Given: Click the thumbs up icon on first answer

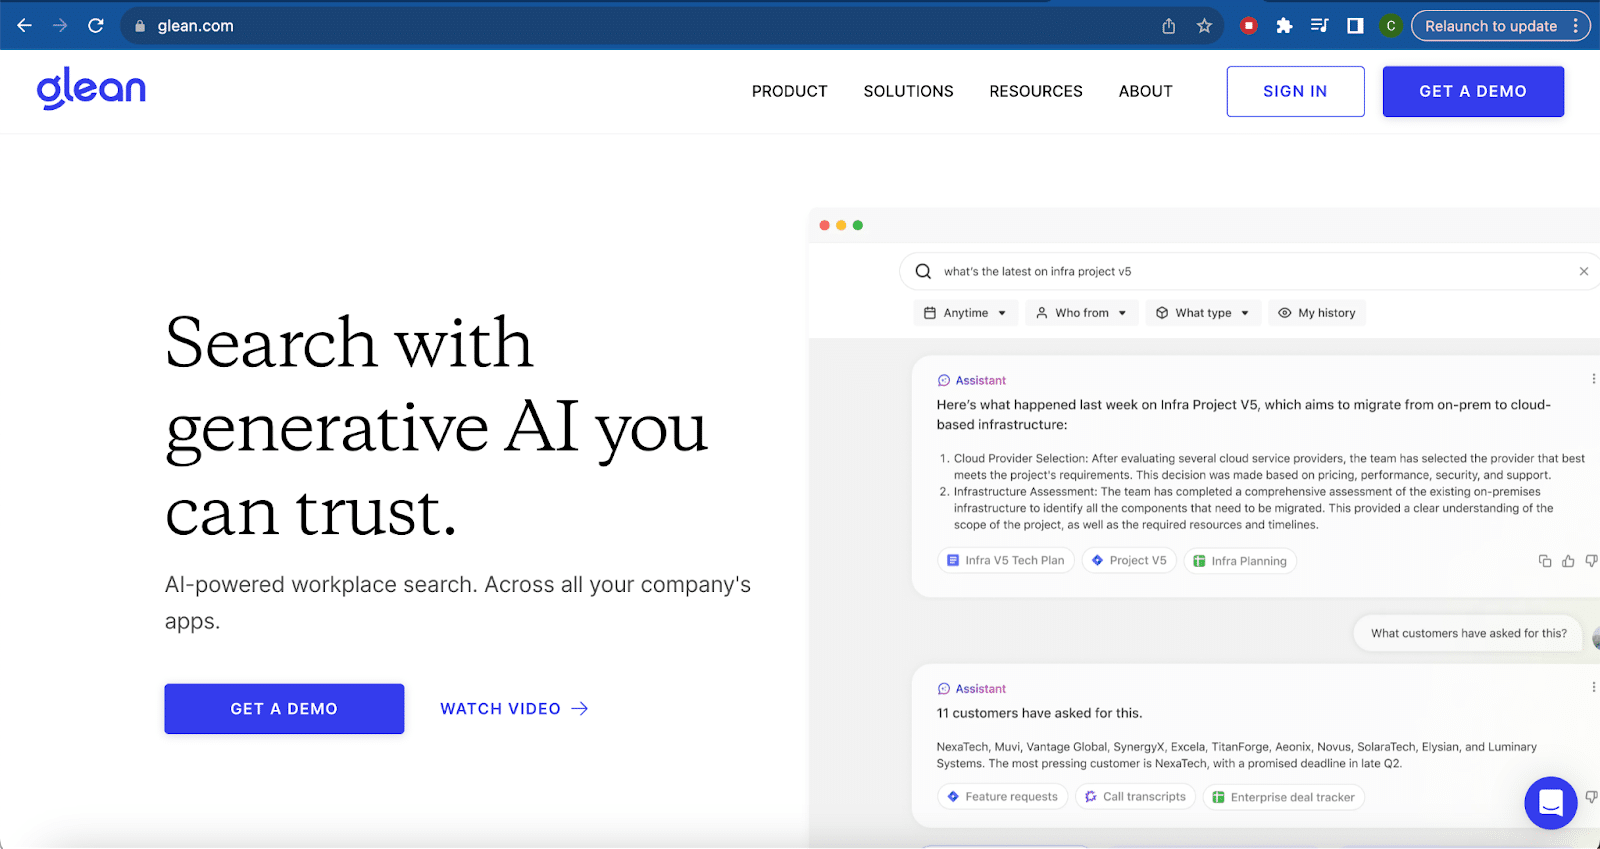Looking at the screenshot, I should point(1568,561).
